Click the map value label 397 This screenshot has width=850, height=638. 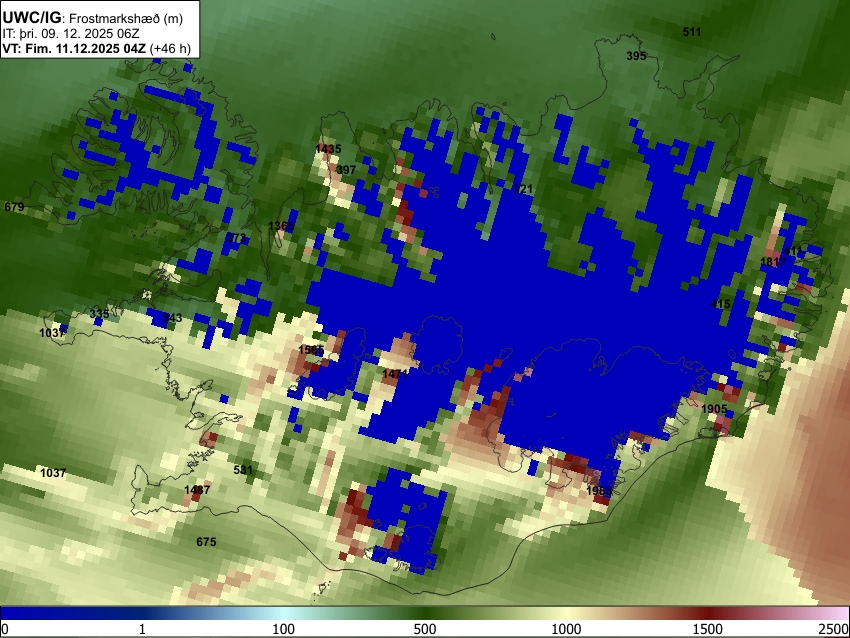tap(346, 170)
